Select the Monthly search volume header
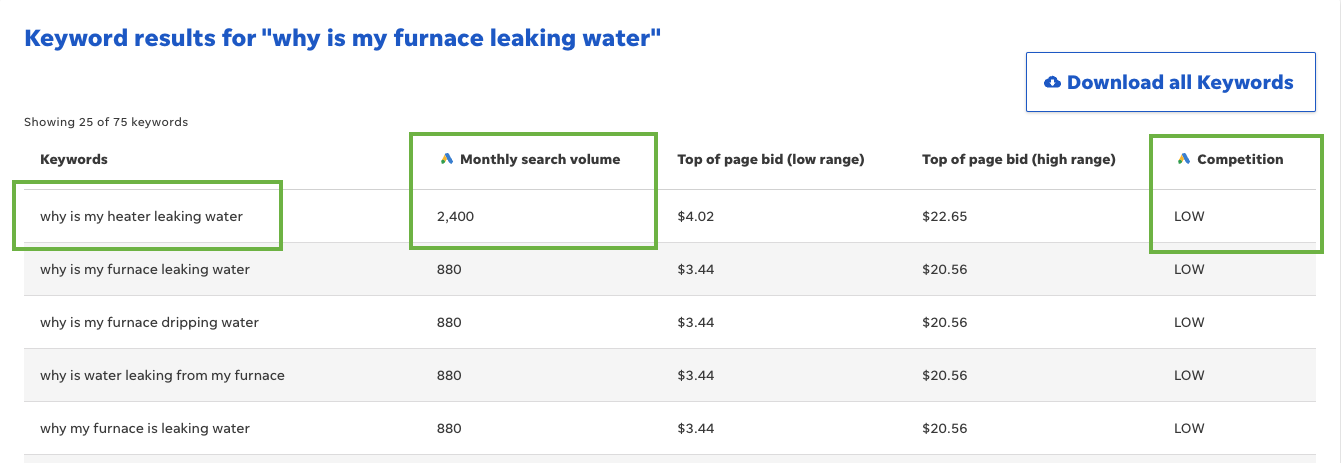The width and height of the screenshot is (1341, 463). (540, 159)
